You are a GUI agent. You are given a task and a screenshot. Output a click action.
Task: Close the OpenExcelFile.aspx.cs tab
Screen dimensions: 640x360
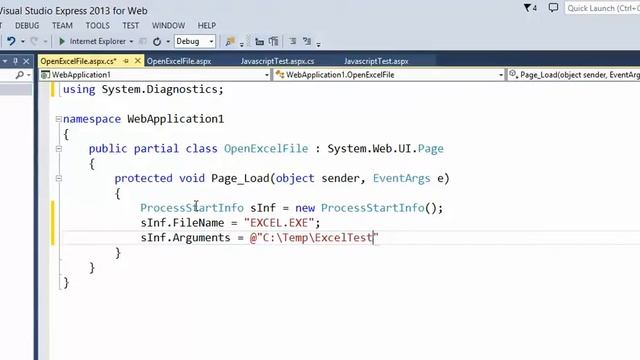click(x=138, y=61)
